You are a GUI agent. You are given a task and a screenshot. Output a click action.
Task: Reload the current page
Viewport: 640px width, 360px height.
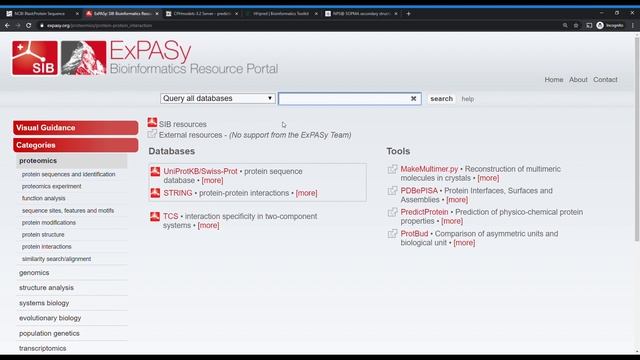tap(29, 25)
